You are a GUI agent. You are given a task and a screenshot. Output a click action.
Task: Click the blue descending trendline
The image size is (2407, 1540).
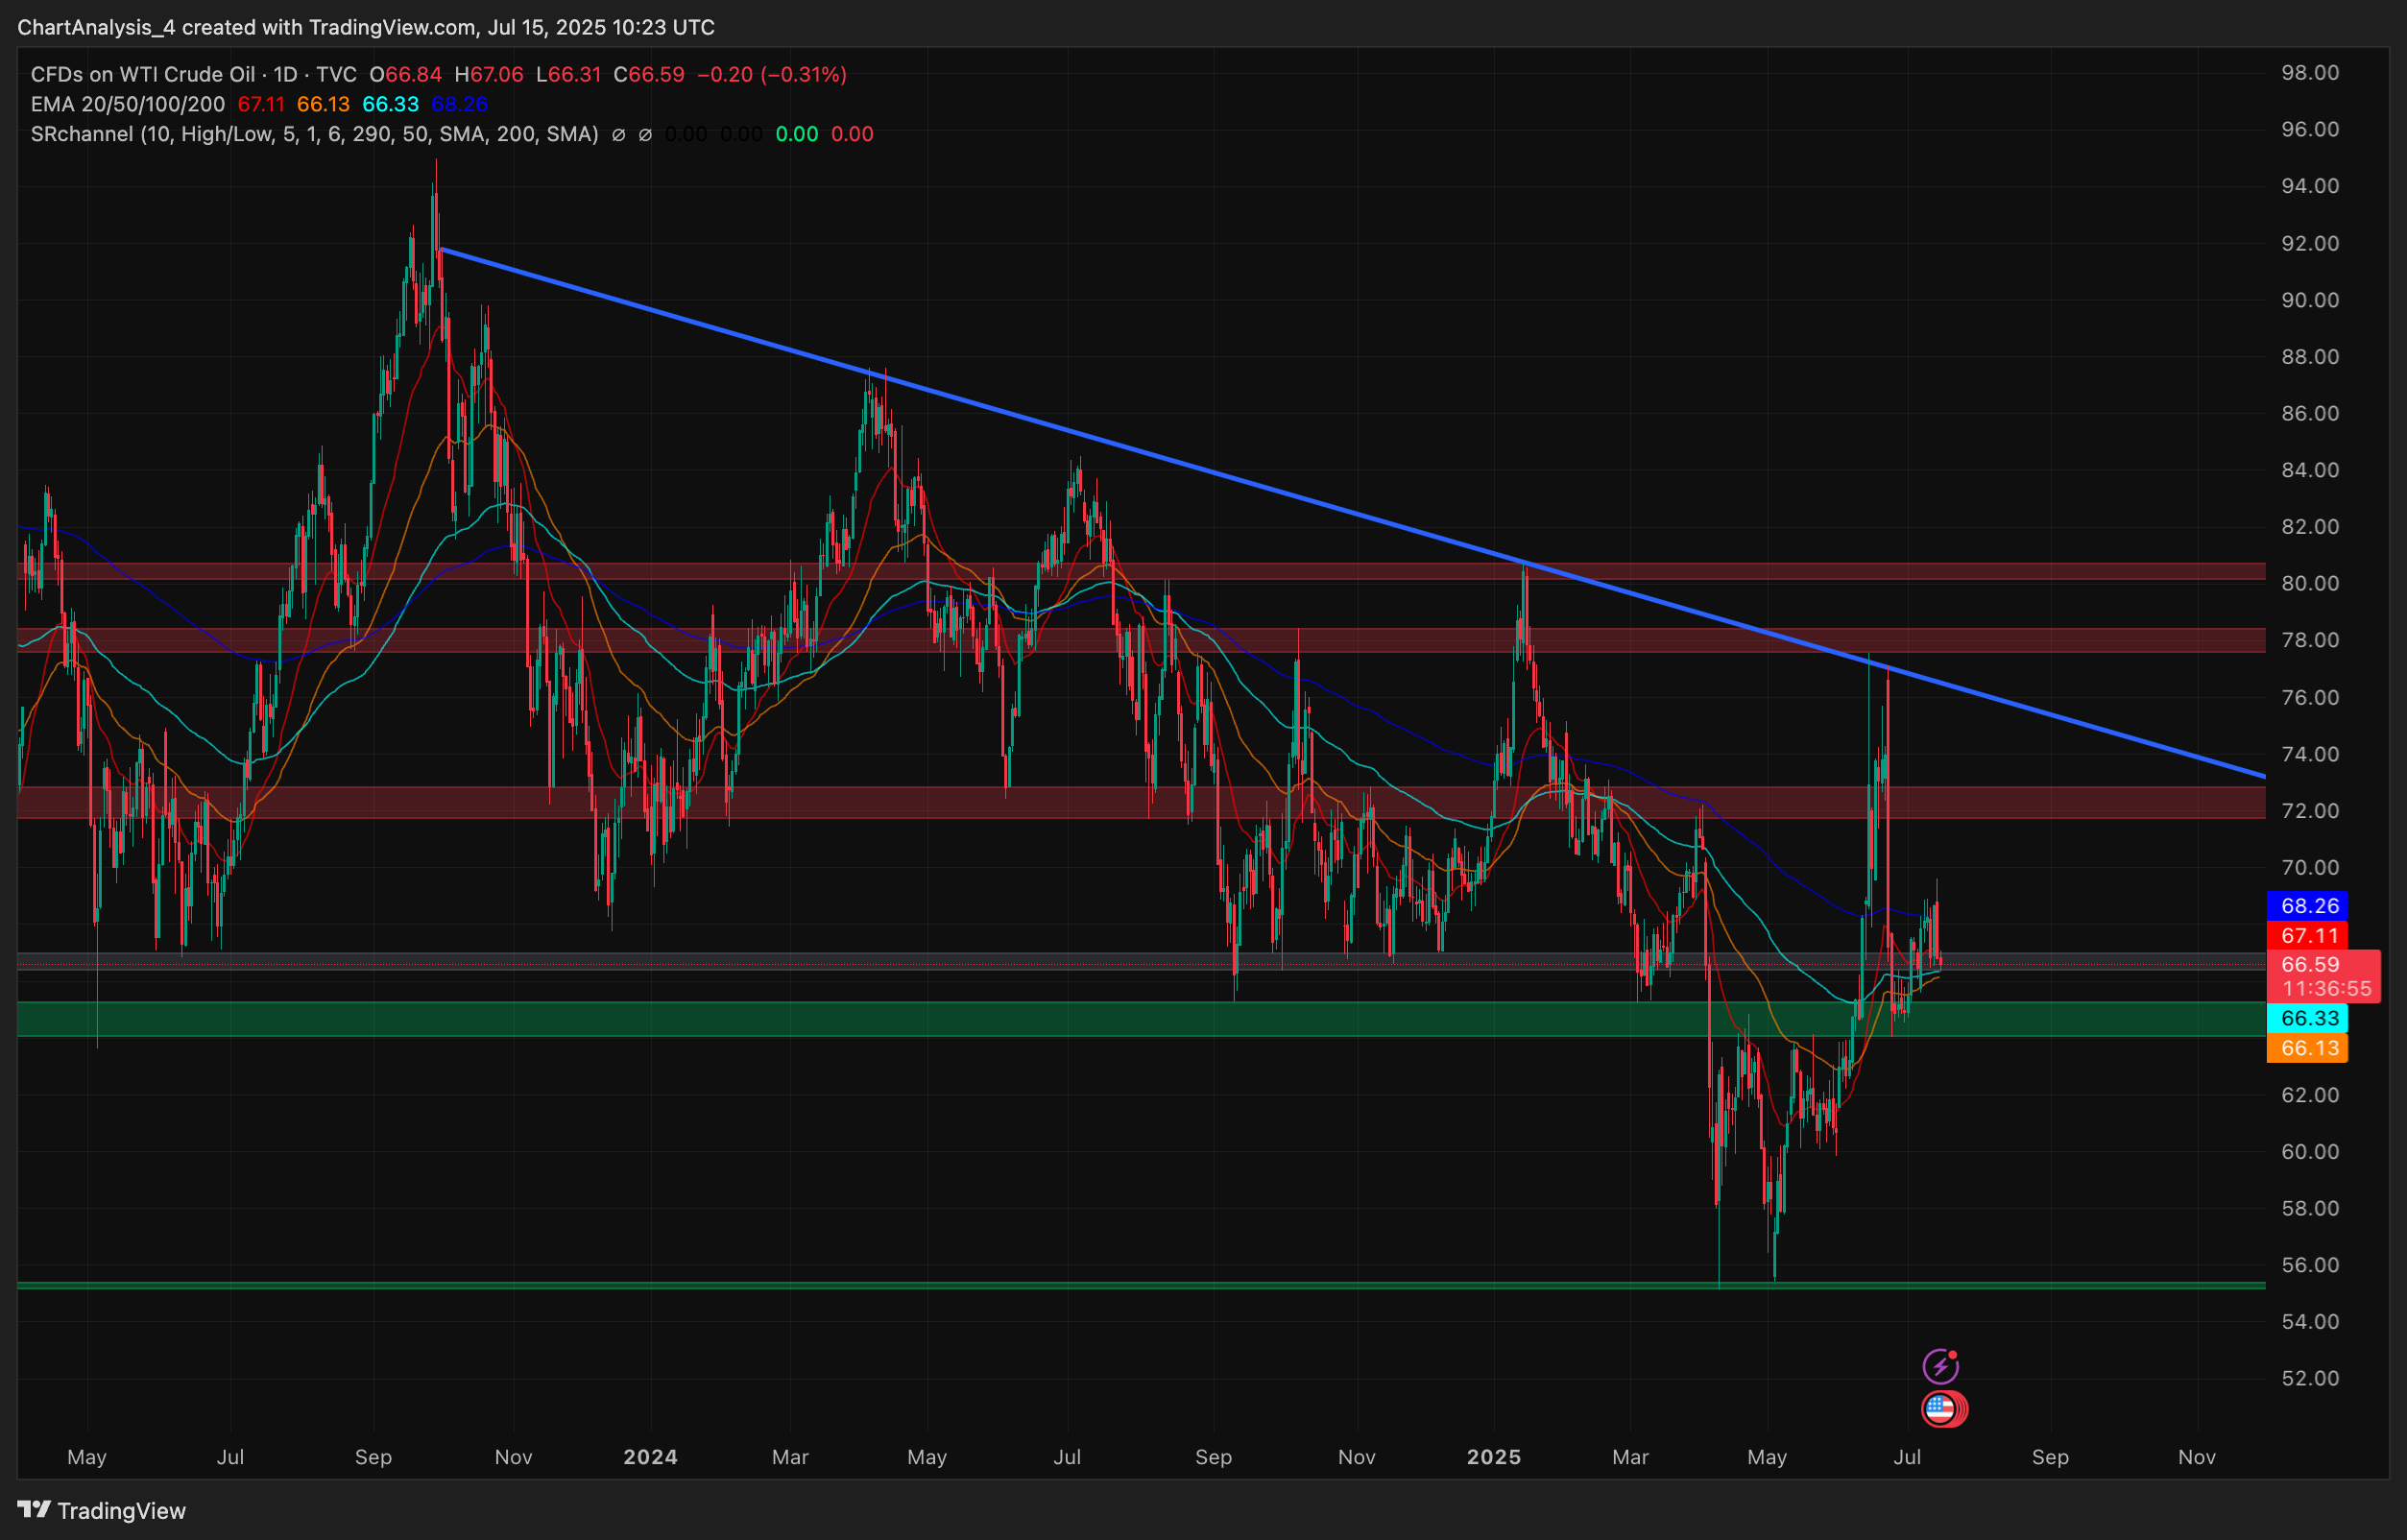tap(1352, 512)
